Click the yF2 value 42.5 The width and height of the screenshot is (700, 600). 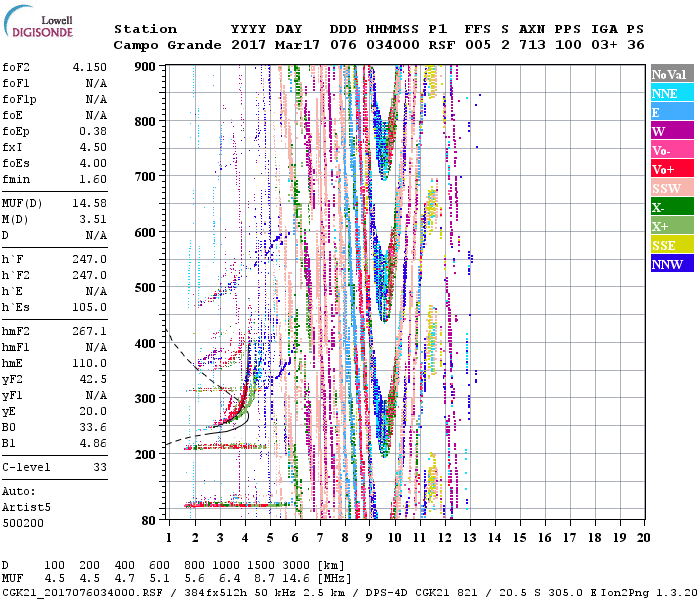tap(93, 379)
